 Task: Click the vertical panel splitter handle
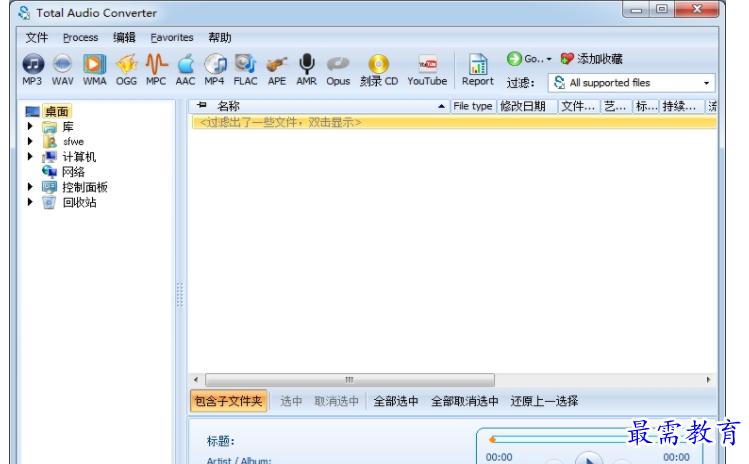coord(180,294)
